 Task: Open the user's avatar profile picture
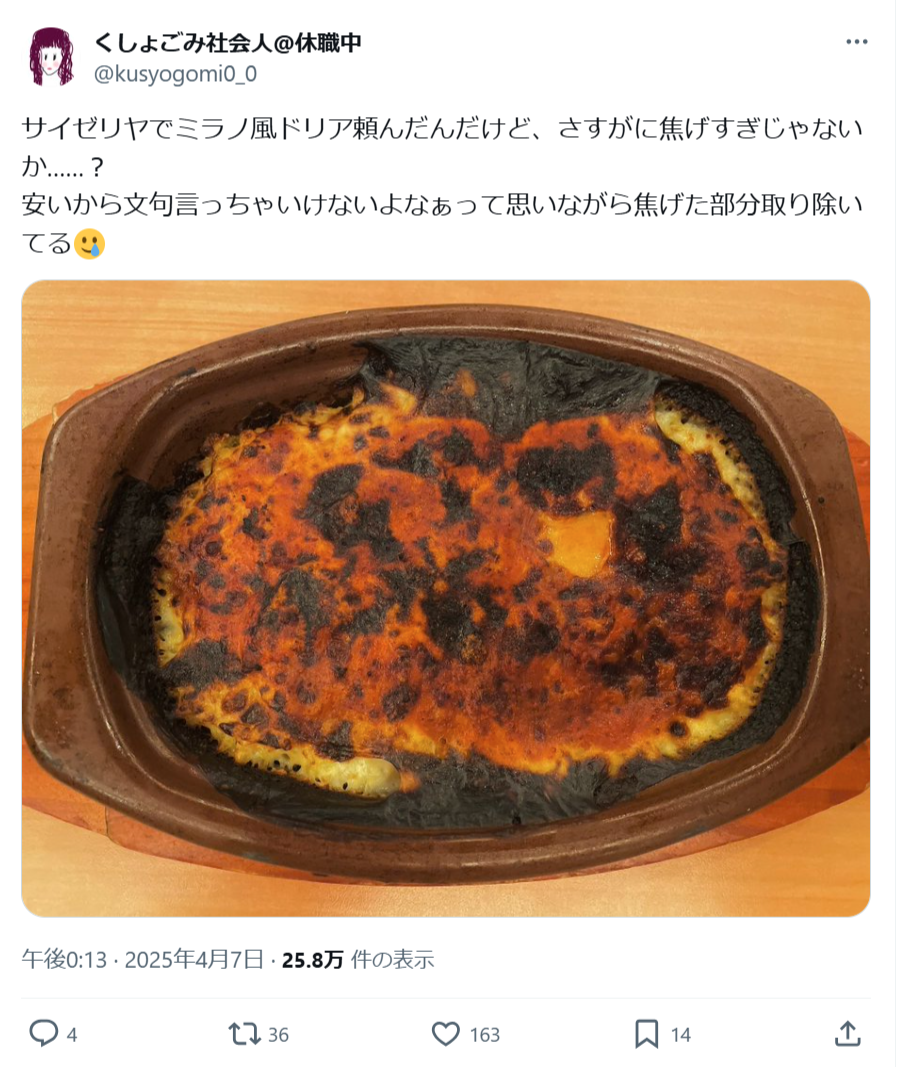pyautogui.click(x=51, y=57)
